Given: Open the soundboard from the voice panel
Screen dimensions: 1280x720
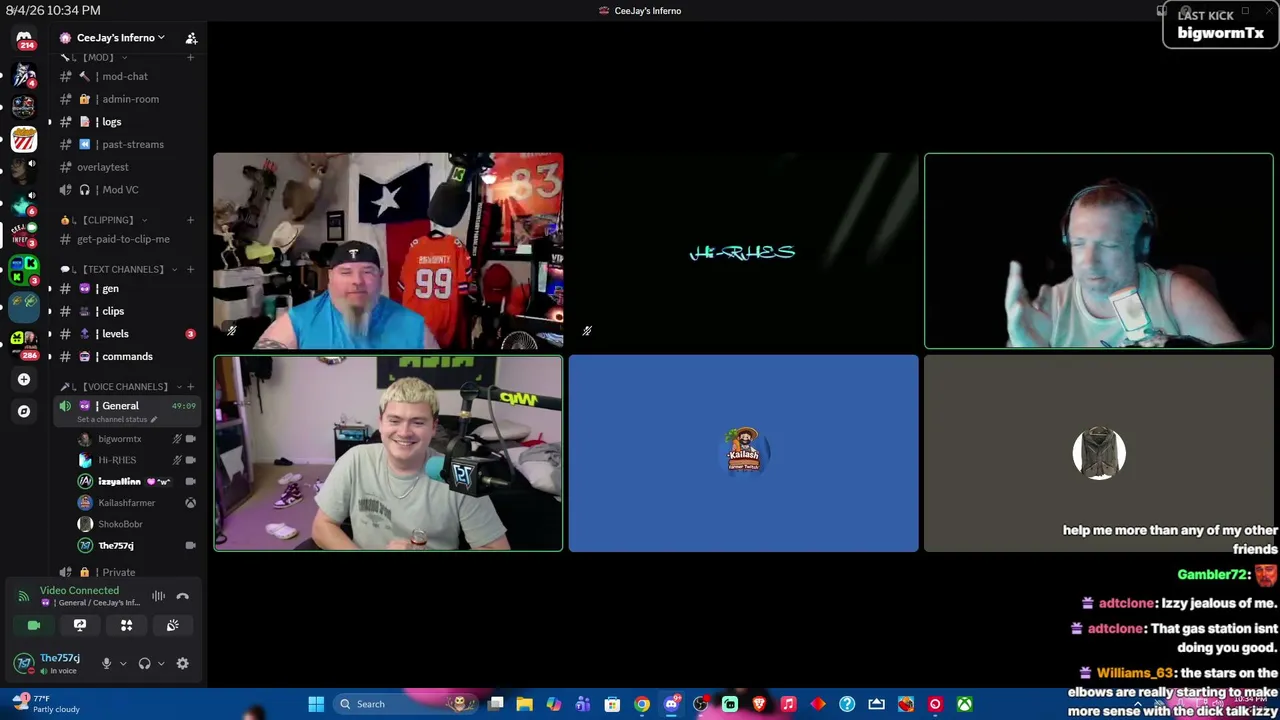Looking at the screenshot, I should pos(172,625).
